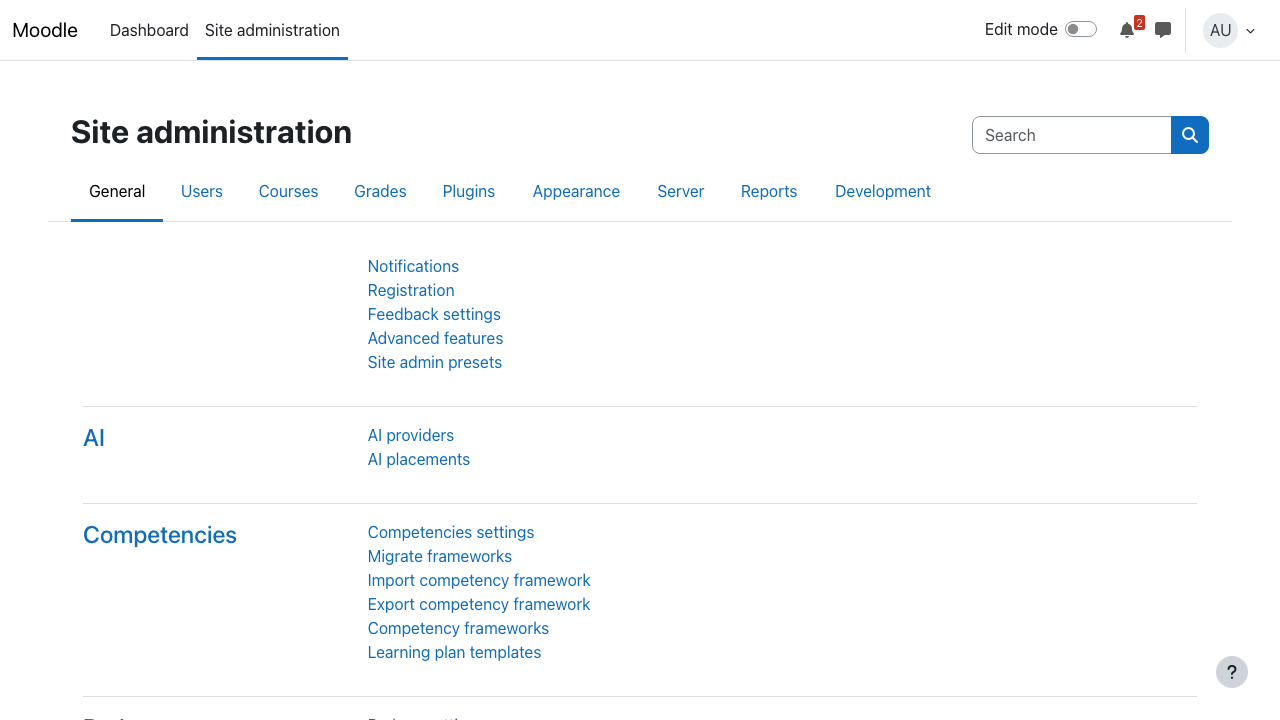Select the General tab
This screenshot has height=720, width=1280.
(x=117, y=191)
